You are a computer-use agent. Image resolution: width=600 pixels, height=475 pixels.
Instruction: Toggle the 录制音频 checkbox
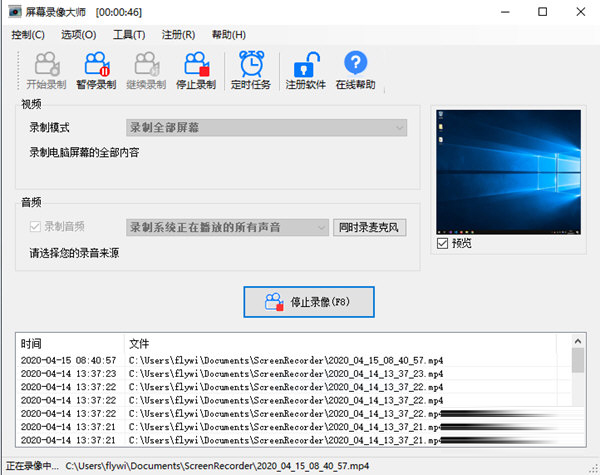click(x=35, y=227)
